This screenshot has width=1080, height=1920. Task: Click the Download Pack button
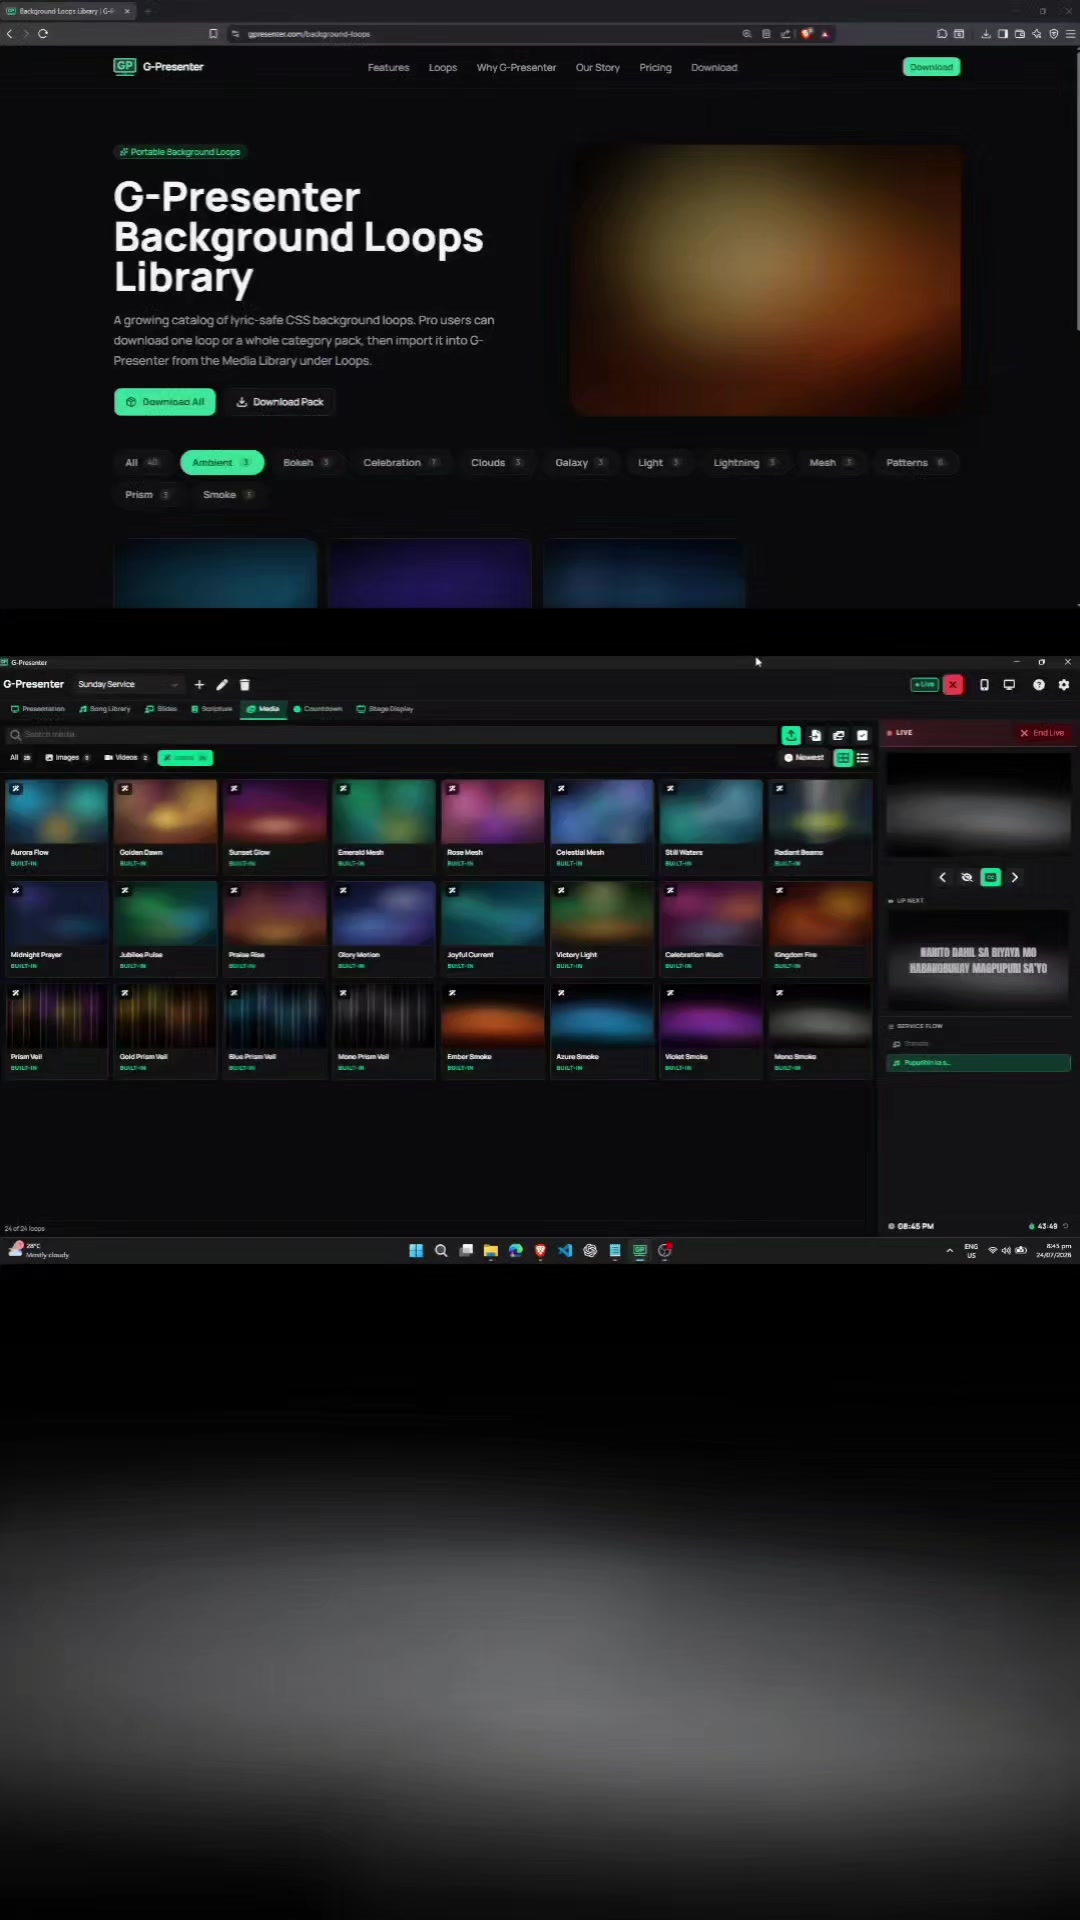pos(280,402)
